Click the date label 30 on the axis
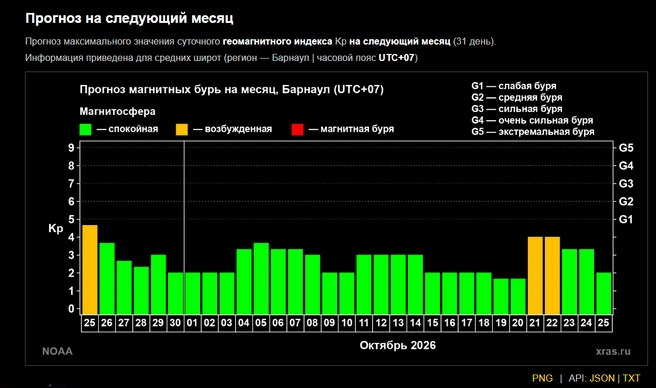The height and width of the screenshot is (388, 656). point(175,323)
